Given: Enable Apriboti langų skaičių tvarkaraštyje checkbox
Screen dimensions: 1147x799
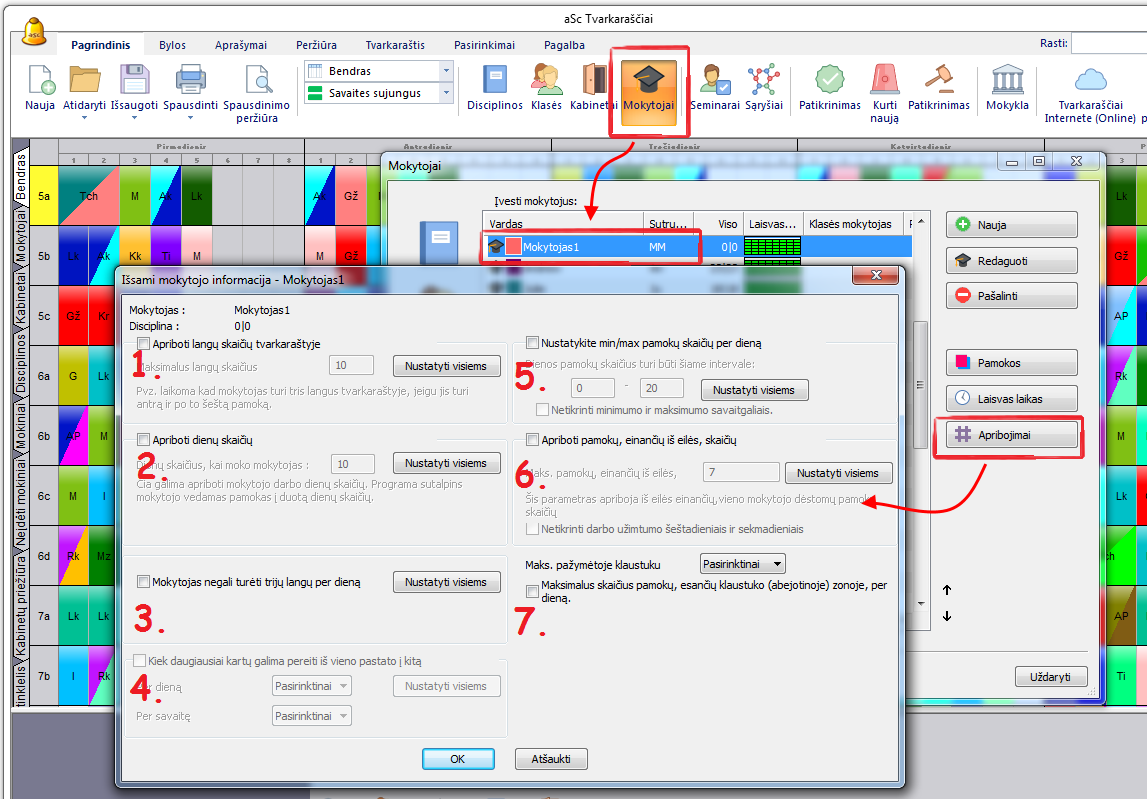Looking at the screenshot, I should (x=143, y=343).
